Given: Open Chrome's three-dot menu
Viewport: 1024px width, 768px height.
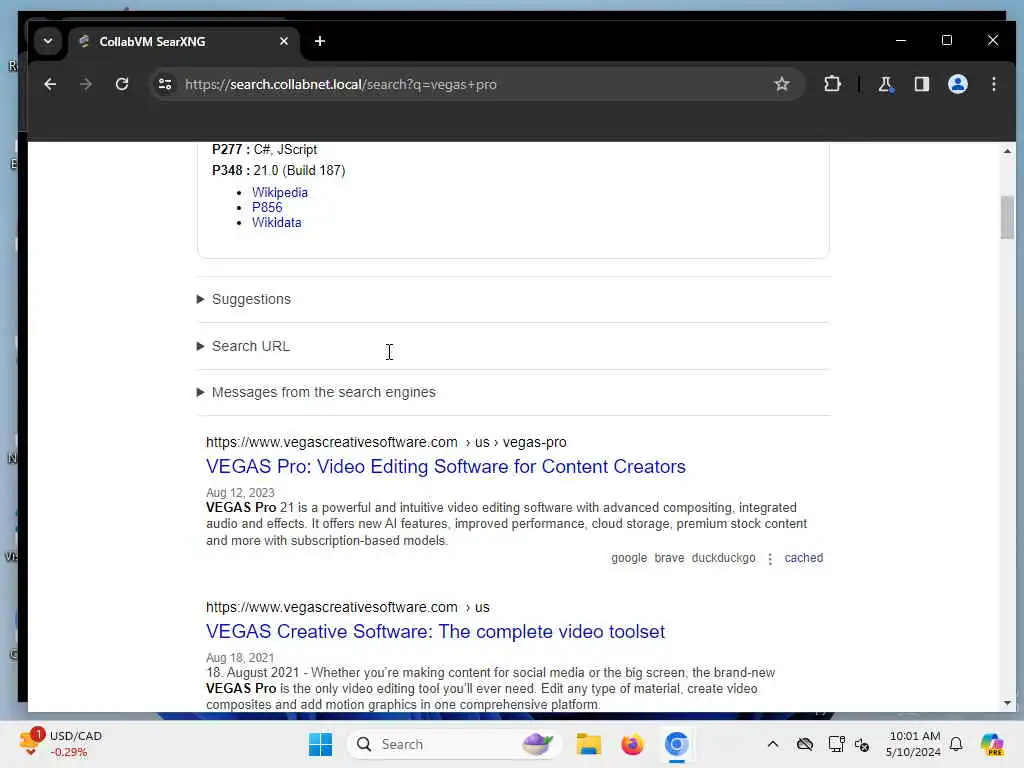Looking at the screenshot, I should pos(993,84).
